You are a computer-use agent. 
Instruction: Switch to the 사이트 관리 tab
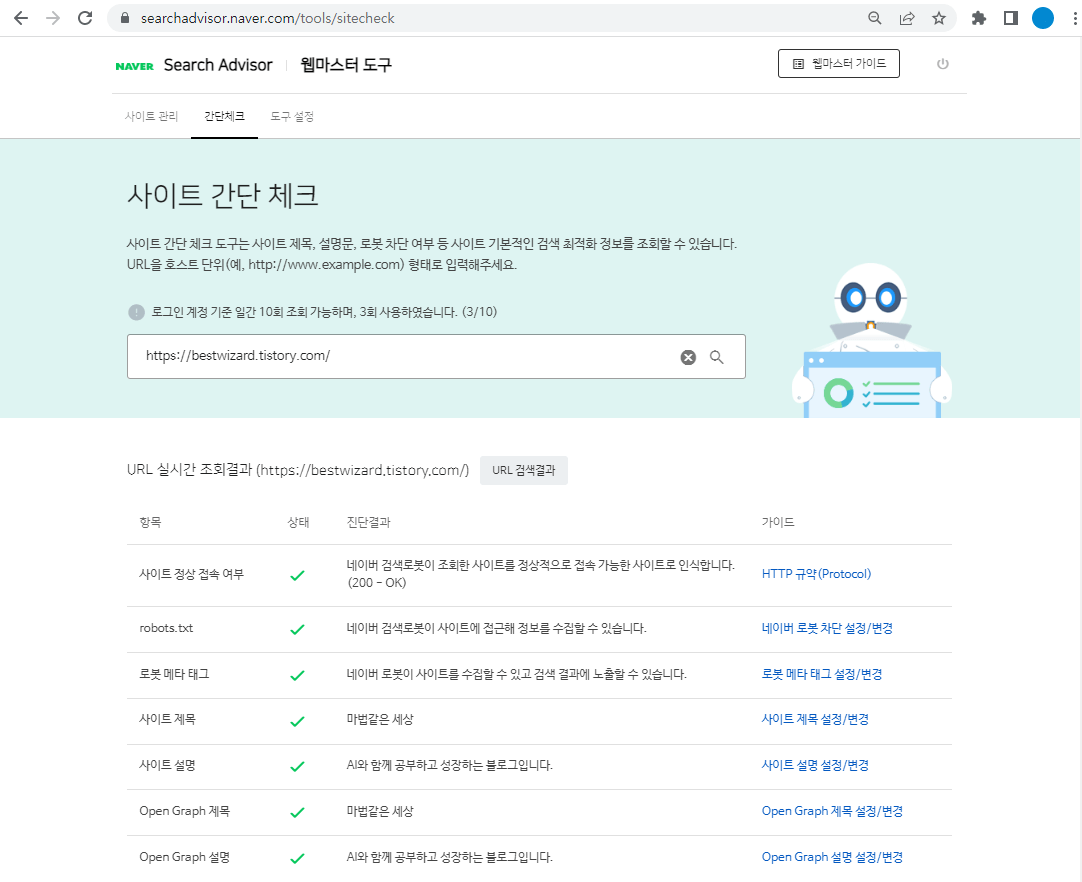[x=151, y=116]
